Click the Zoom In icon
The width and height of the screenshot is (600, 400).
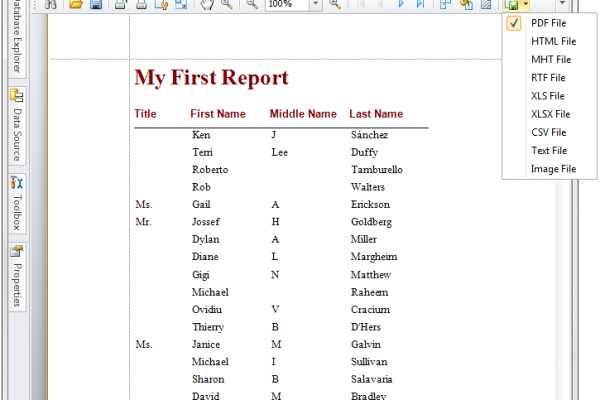(335, 4)
